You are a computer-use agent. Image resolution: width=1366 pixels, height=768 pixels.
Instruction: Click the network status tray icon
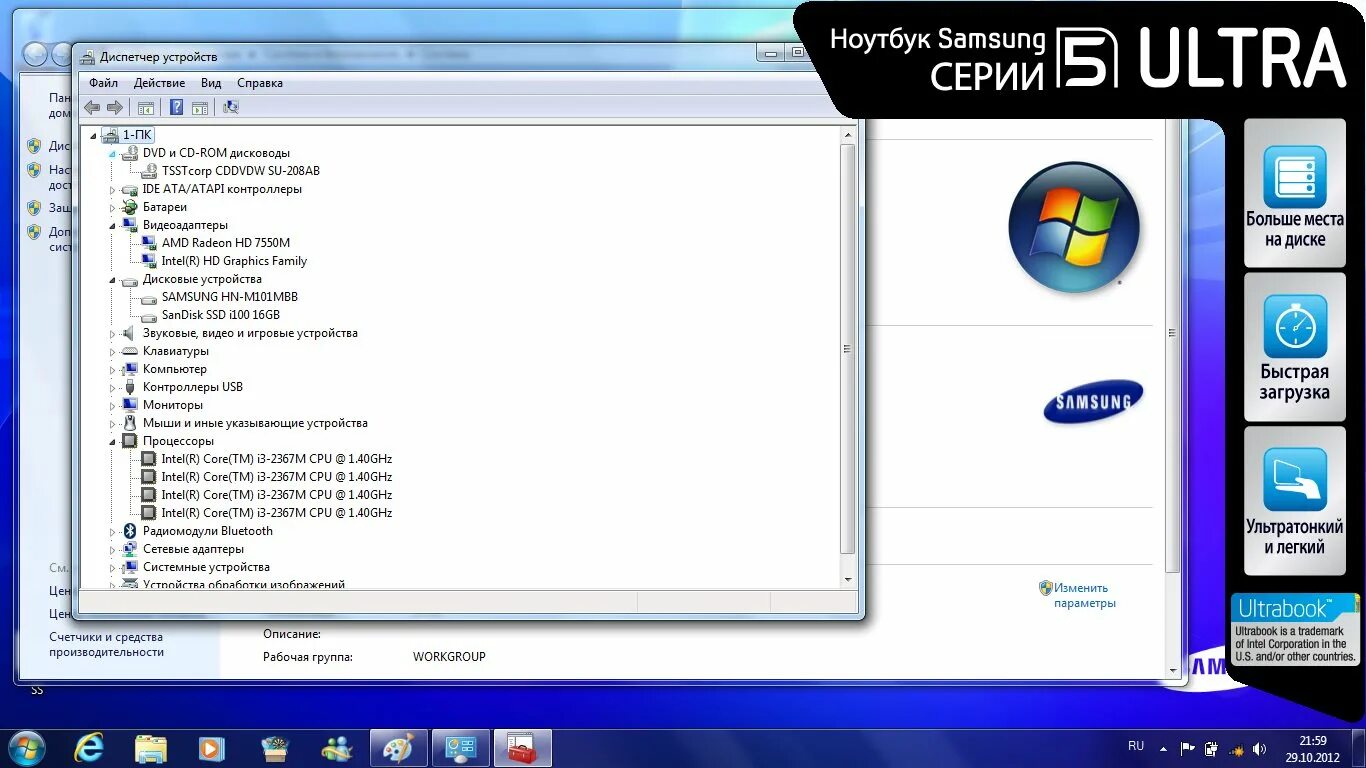pyautogui.click(x=1235, y=748)
